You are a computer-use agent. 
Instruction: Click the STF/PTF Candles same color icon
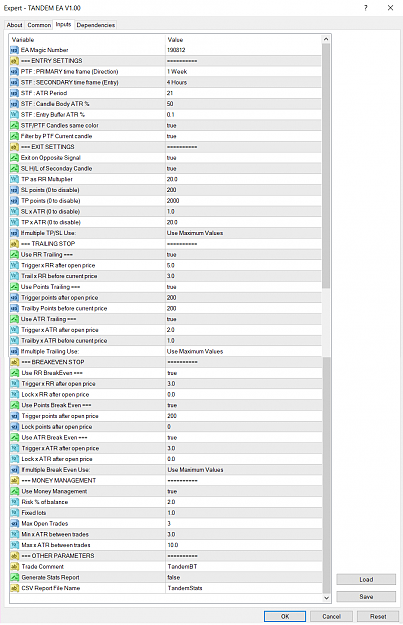click(14, 126)
